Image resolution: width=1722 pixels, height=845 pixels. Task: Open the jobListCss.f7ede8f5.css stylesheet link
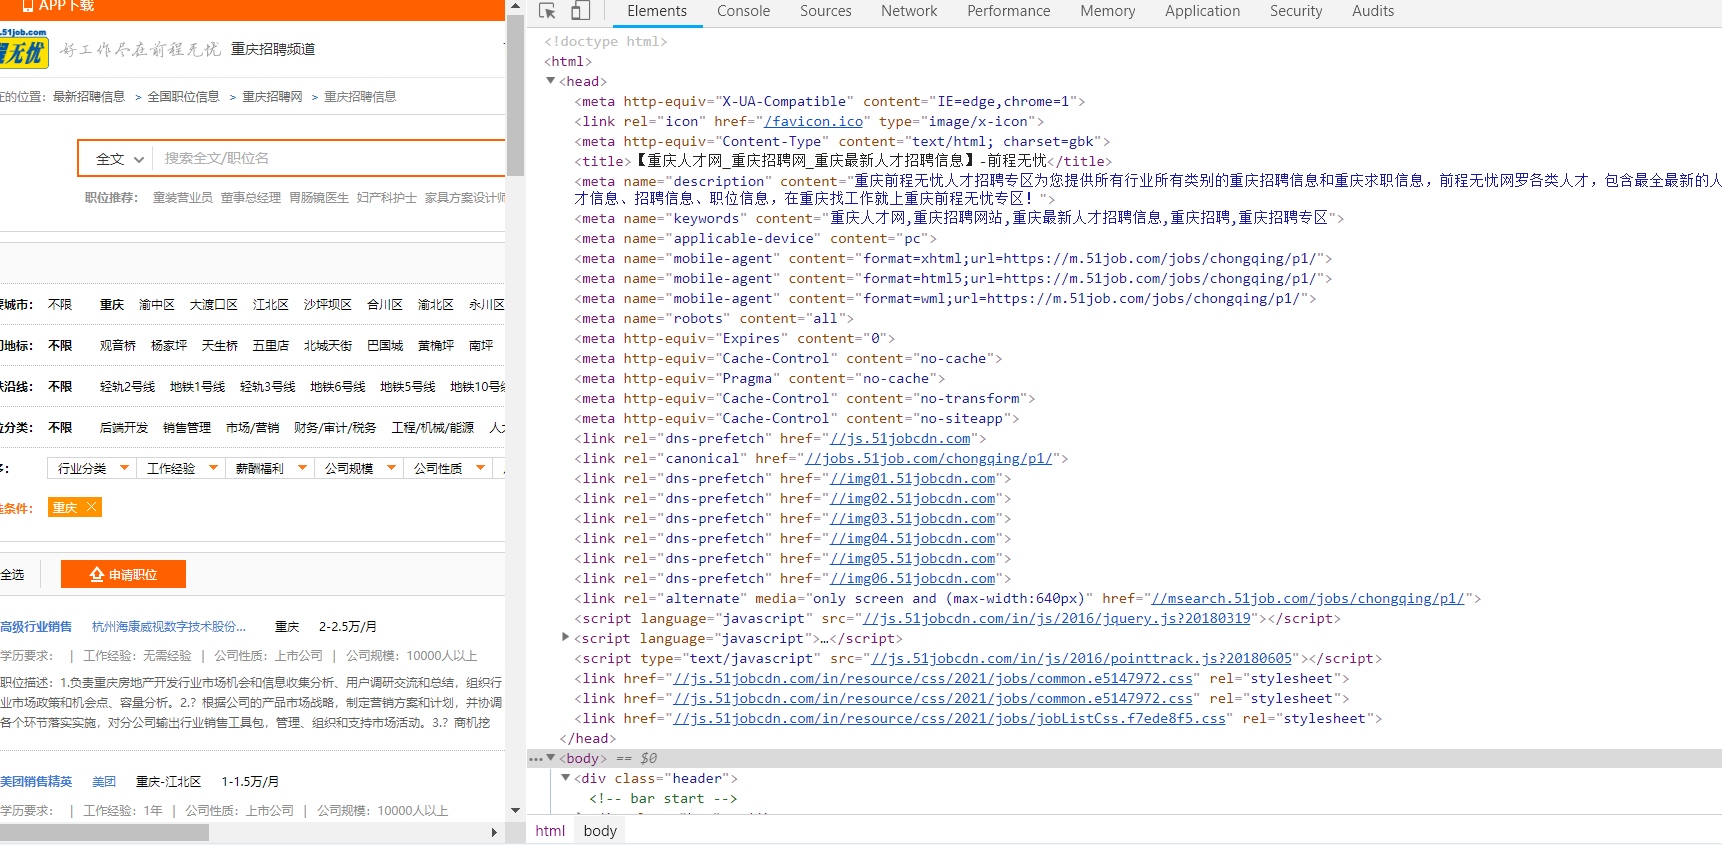pos(949,719)
